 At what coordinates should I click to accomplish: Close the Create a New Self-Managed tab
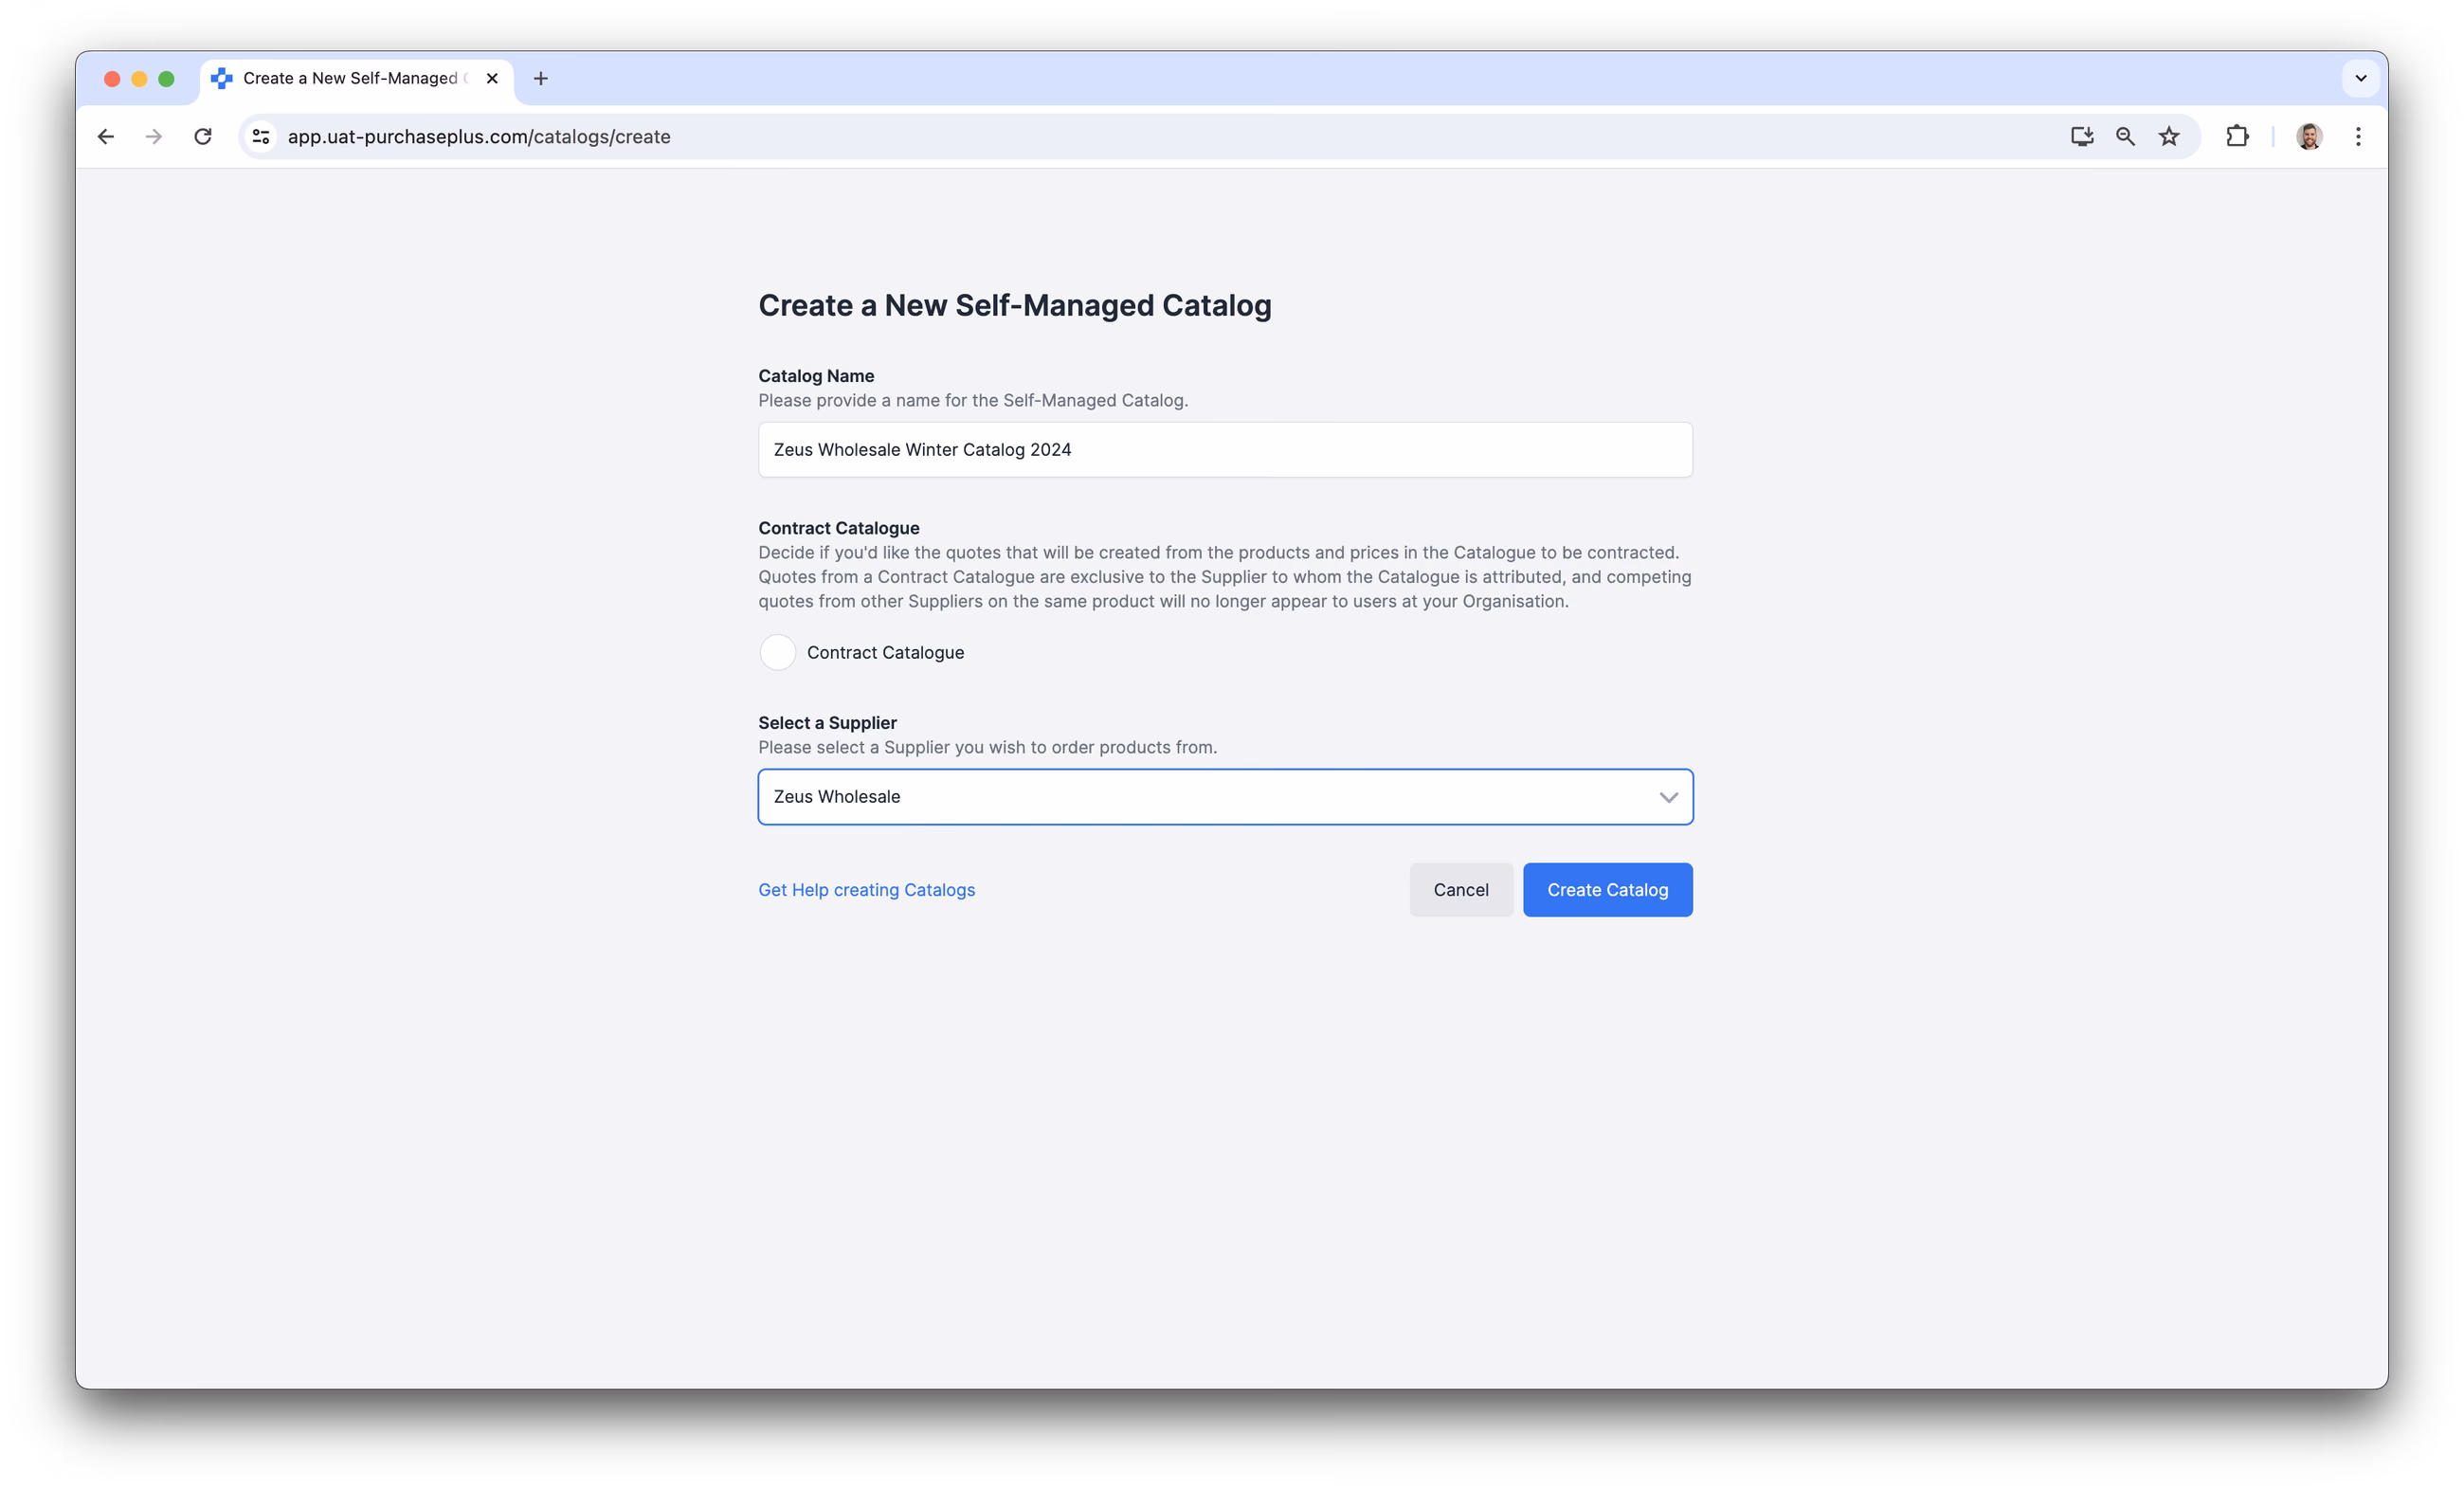(492, 78)
